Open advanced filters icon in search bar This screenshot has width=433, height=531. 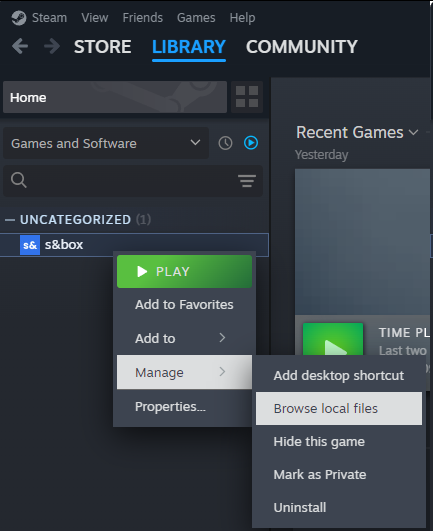click(x=247, y=181)
